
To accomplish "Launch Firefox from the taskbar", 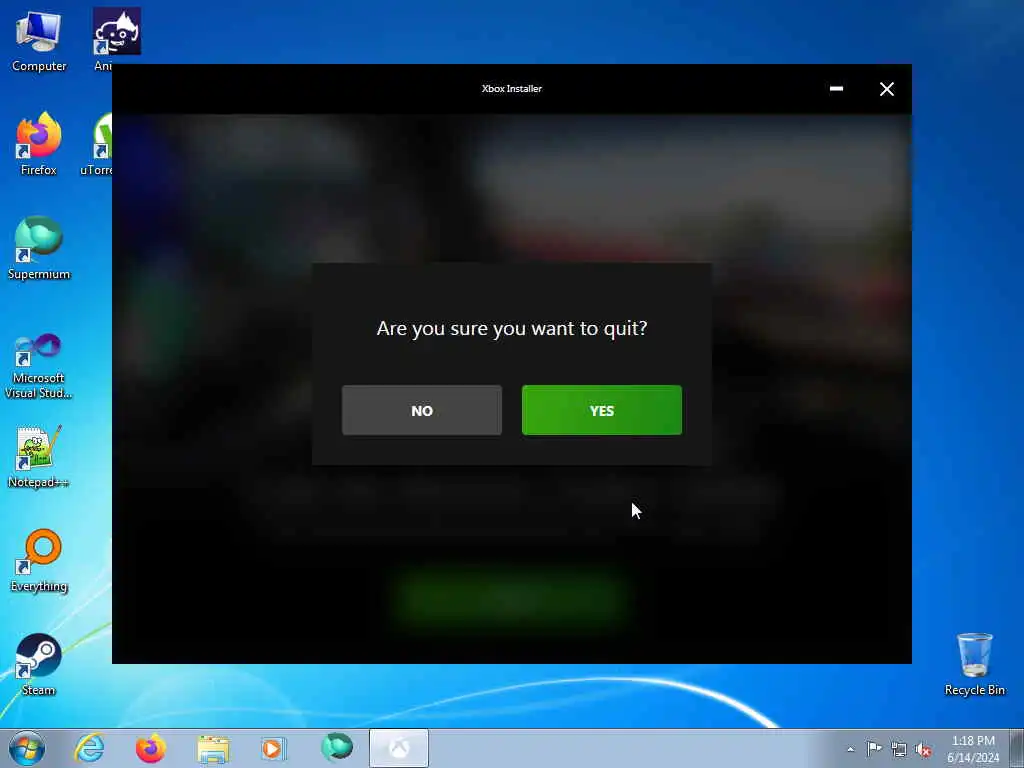I will tap(150, 748).
